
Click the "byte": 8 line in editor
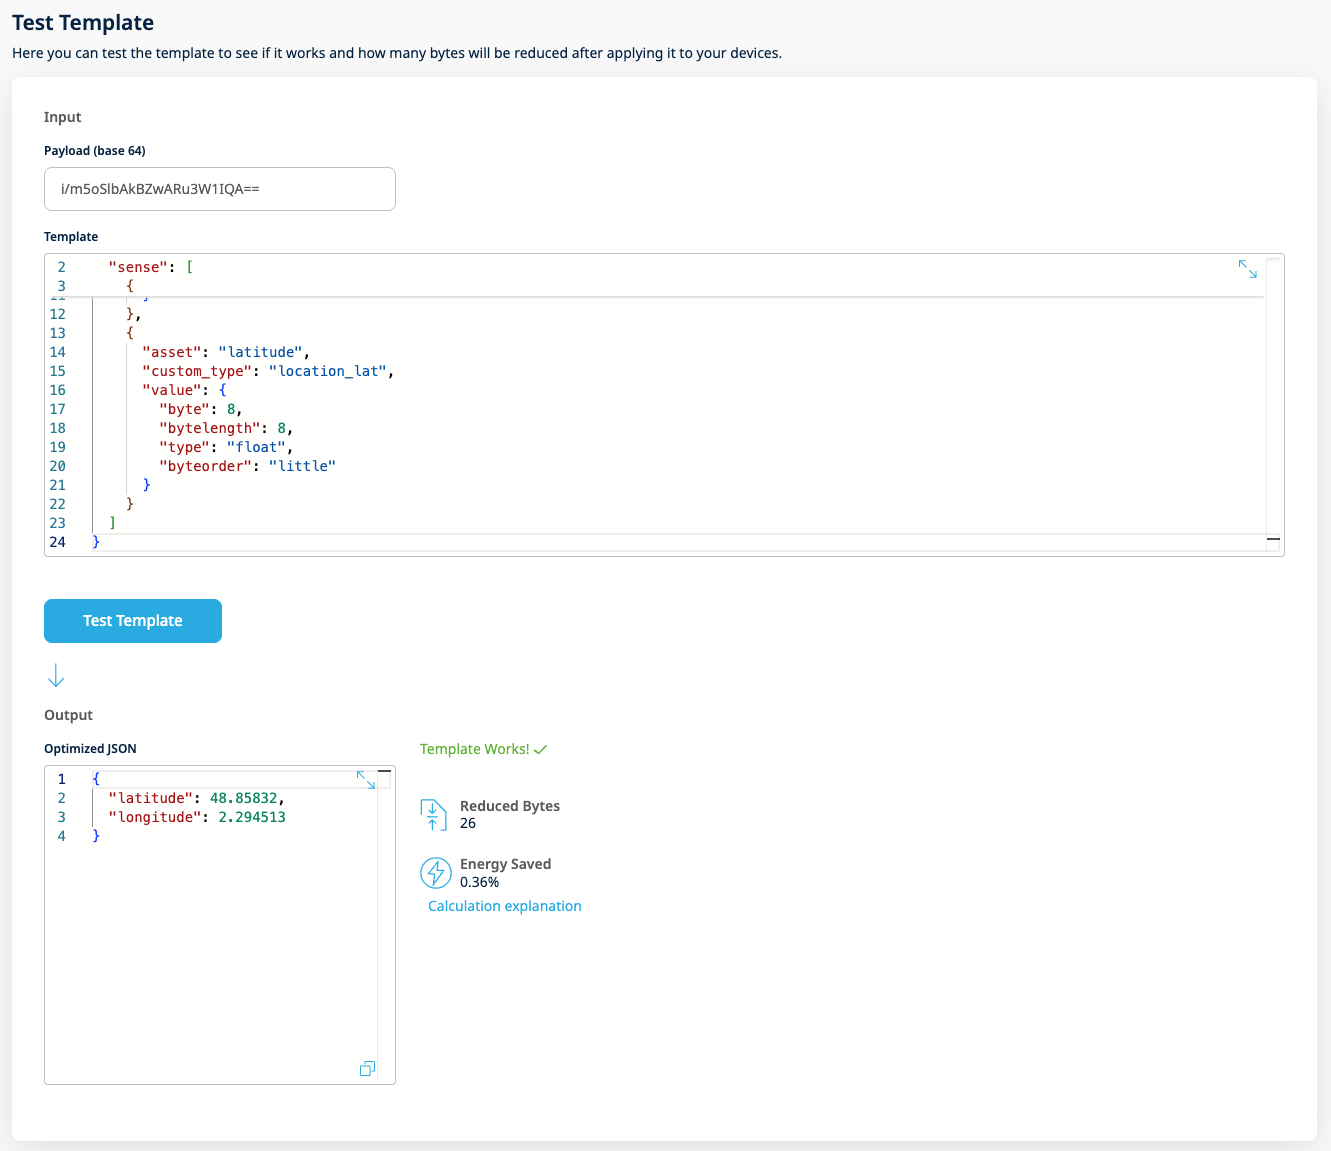pyautogui.click(x=200, y=409)
